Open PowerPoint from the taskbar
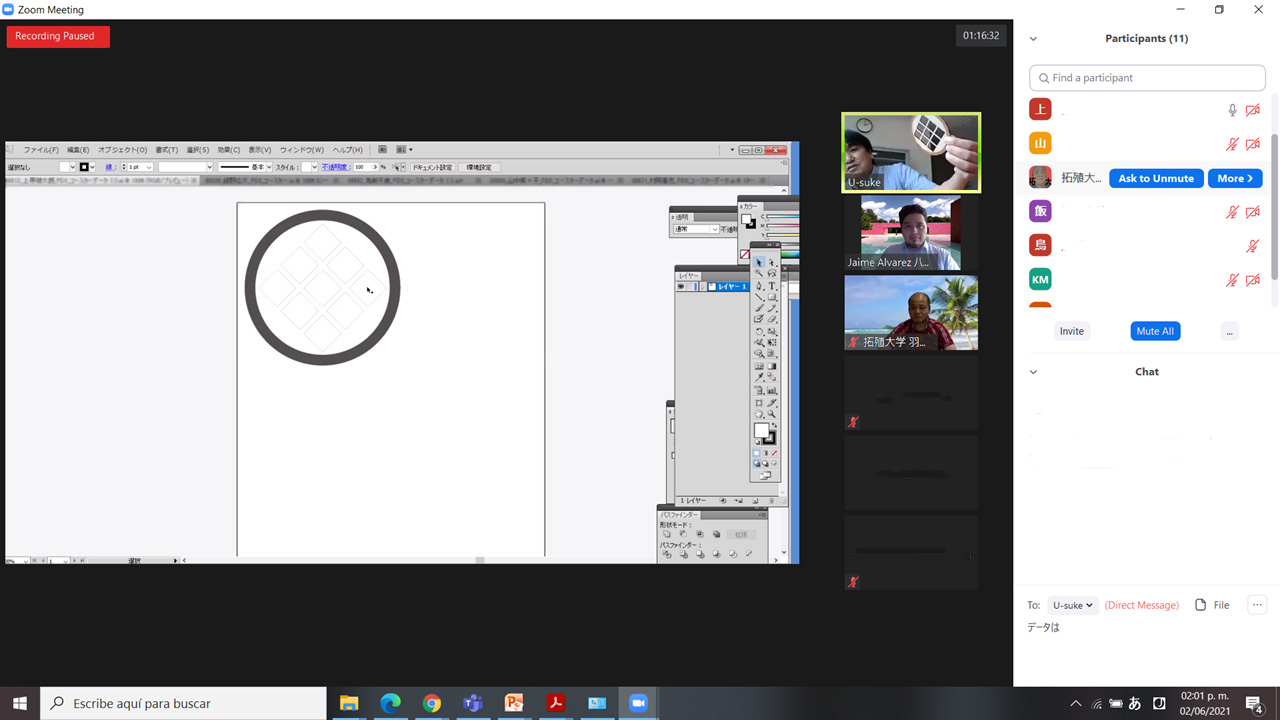Image resolution: width=1280 pixels, height=720 pixels. pyautogui.click(x=514, y=703)
